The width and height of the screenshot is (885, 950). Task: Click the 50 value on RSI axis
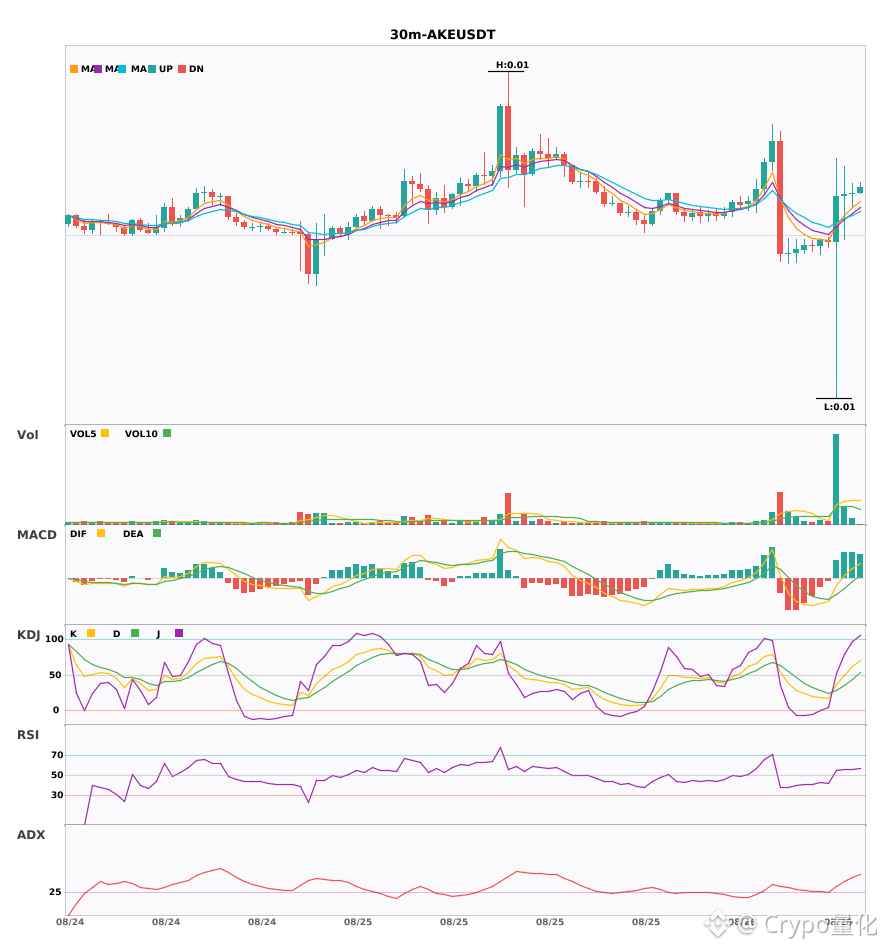(58, 775)
